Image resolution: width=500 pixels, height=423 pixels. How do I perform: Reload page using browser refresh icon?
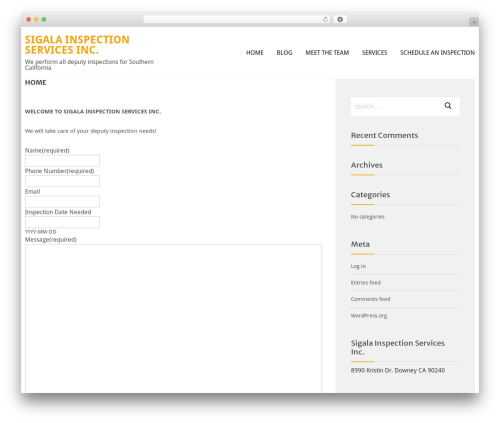click(x=325, y=20)
